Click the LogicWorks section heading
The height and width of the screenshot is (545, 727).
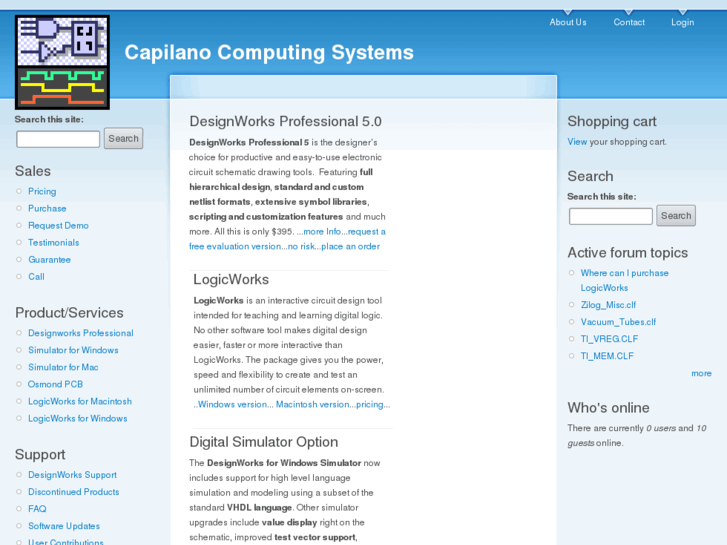(x=231, y=280)
